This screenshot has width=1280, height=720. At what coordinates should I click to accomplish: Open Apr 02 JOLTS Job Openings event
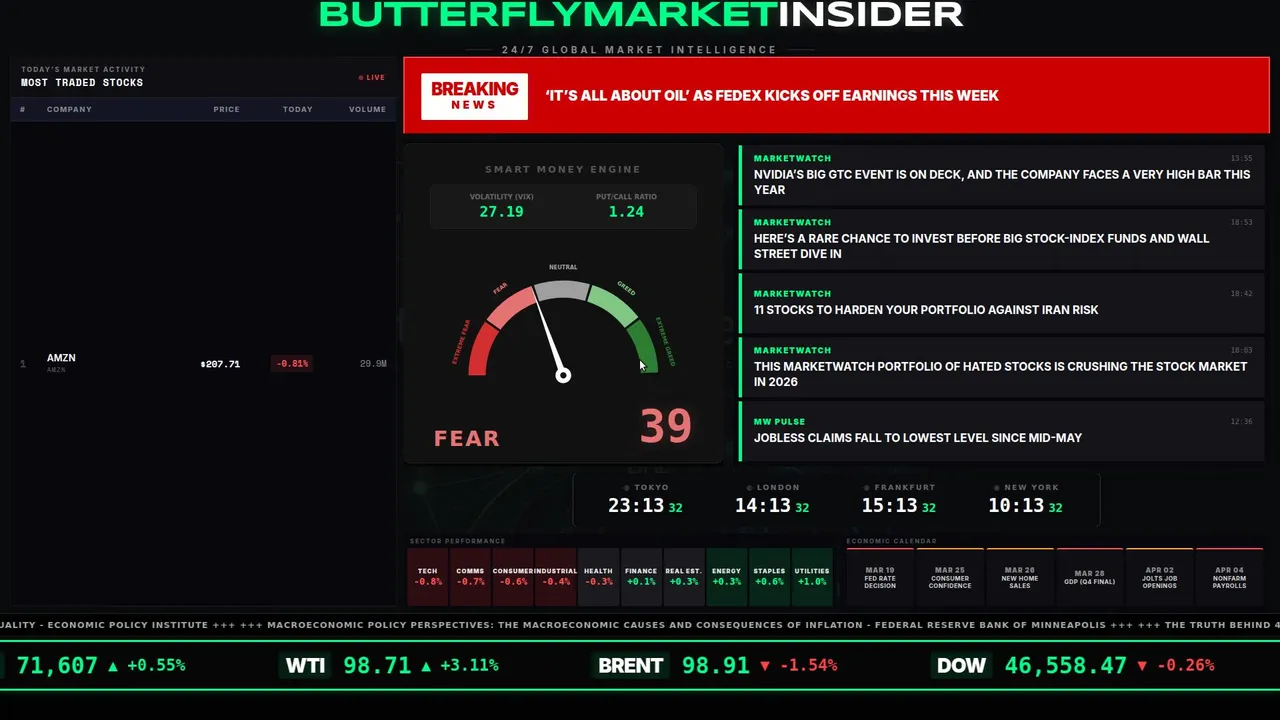(1160, 577)
